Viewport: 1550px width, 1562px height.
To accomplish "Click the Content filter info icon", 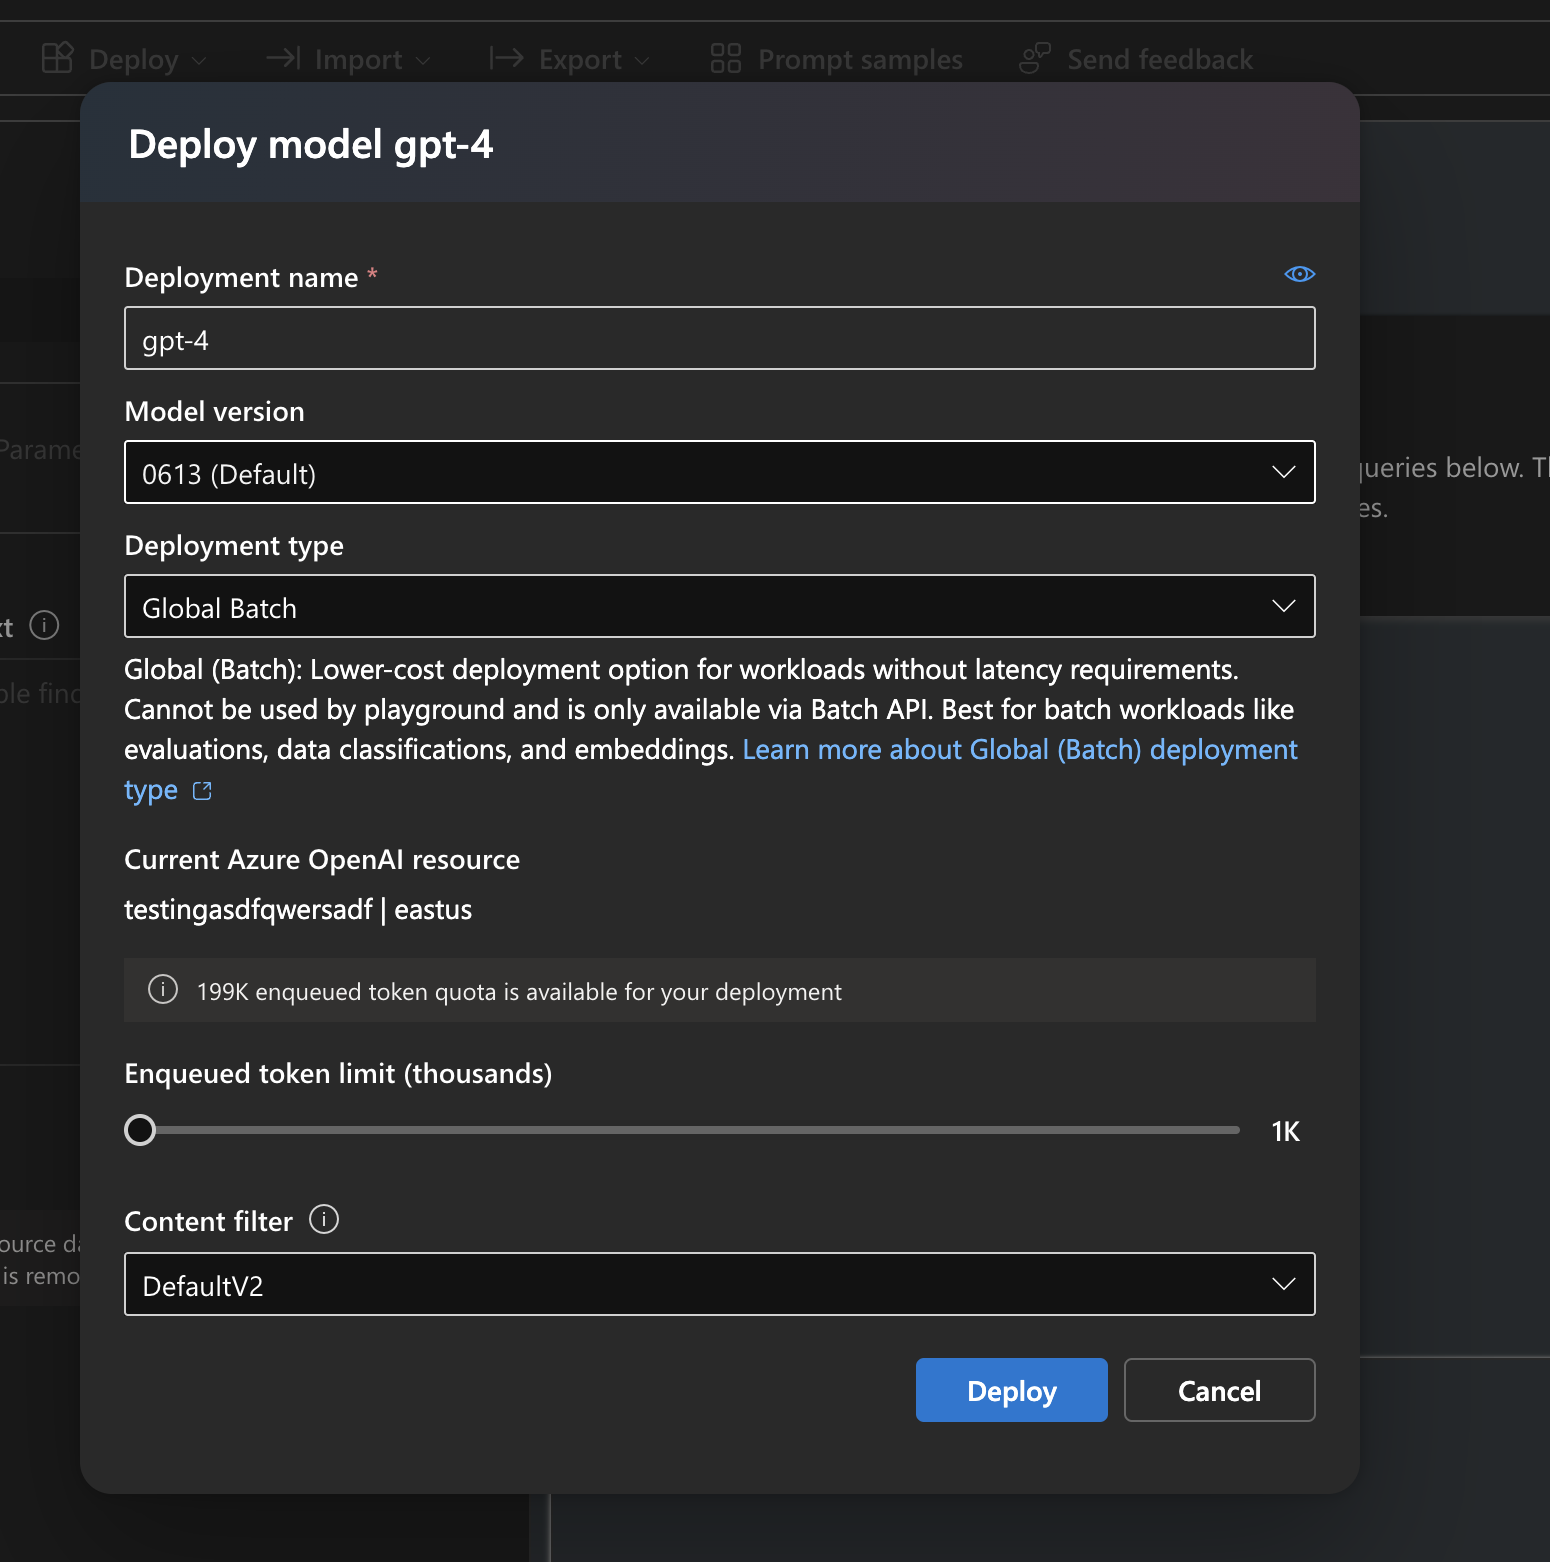I will 324,1219.
